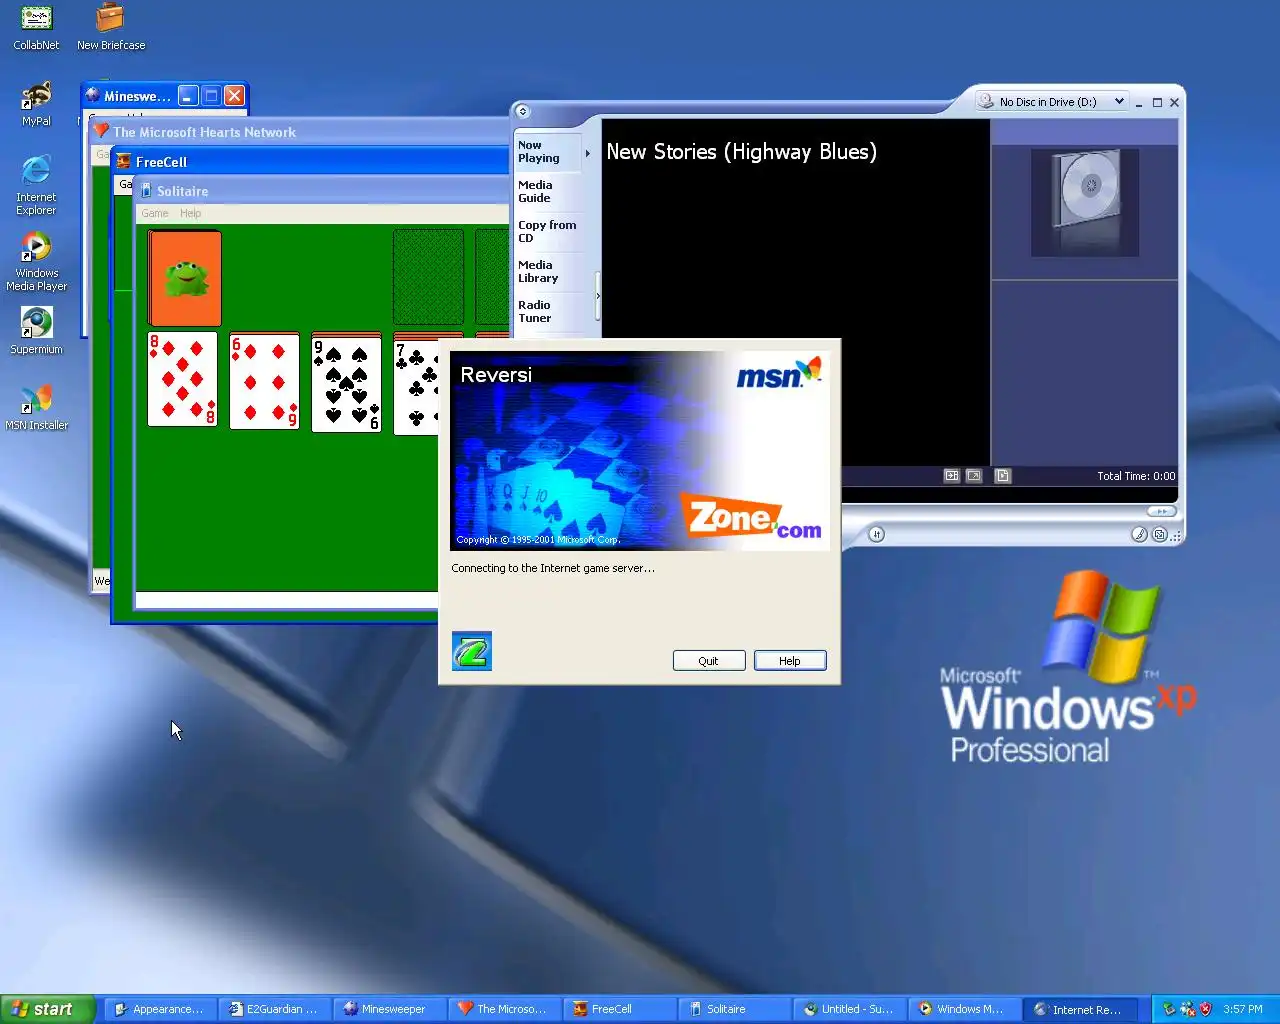Launch MyPal from the desktop
This screenshot has width=1280, height=1024.
tap(36, 104)
